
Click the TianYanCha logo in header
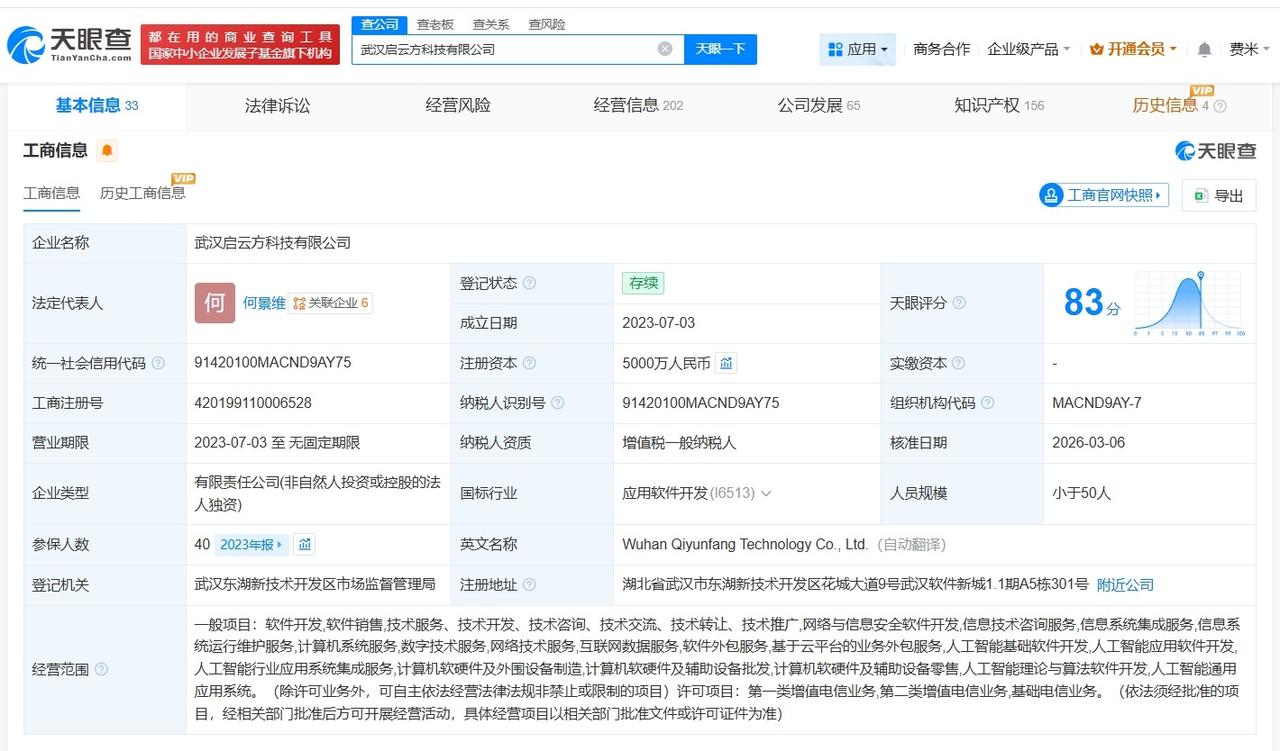point(69,45)
